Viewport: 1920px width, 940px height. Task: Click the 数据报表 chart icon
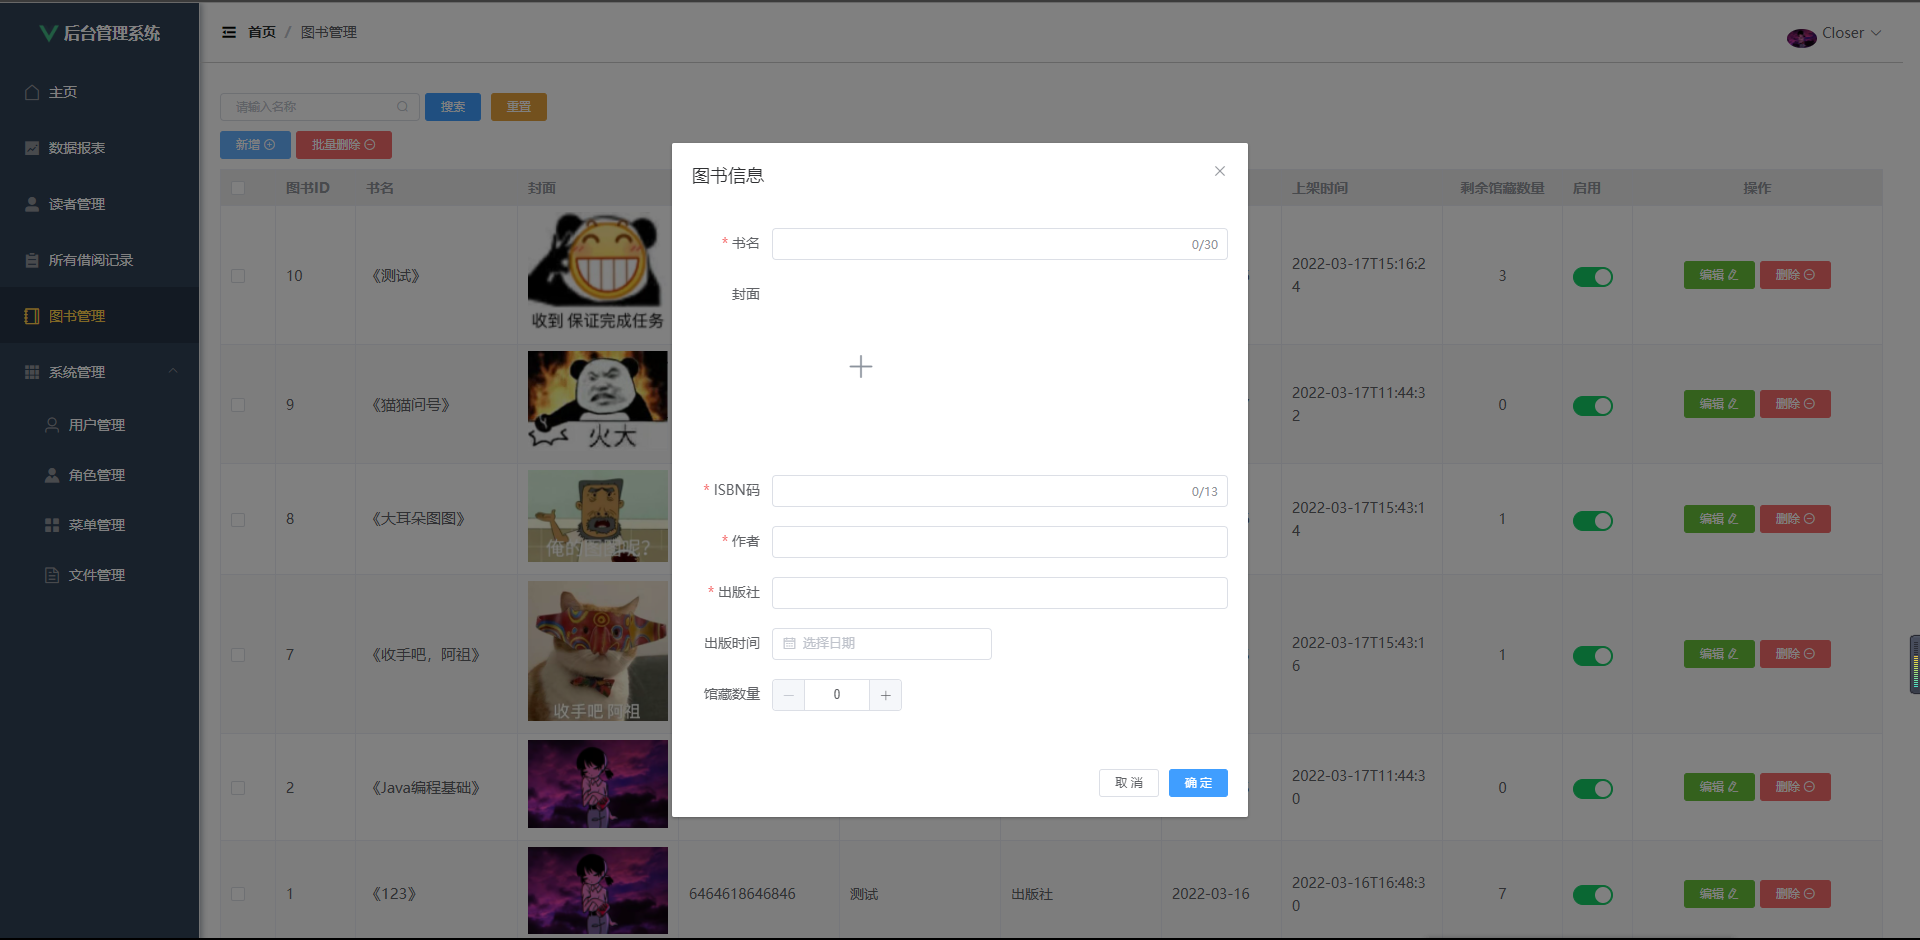pyautogui.click(x=32, y=148)
